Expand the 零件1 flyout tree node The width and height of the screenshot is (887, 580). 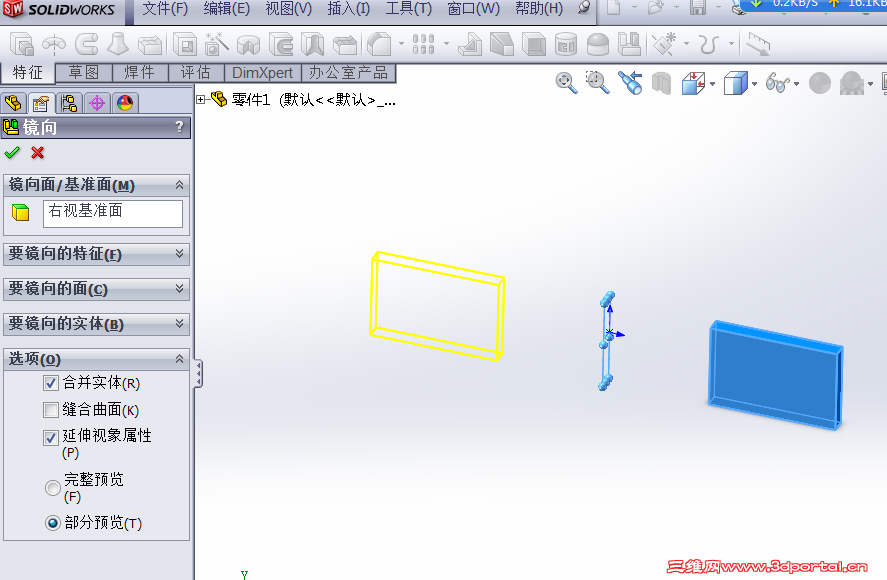(x=200, y=100)
